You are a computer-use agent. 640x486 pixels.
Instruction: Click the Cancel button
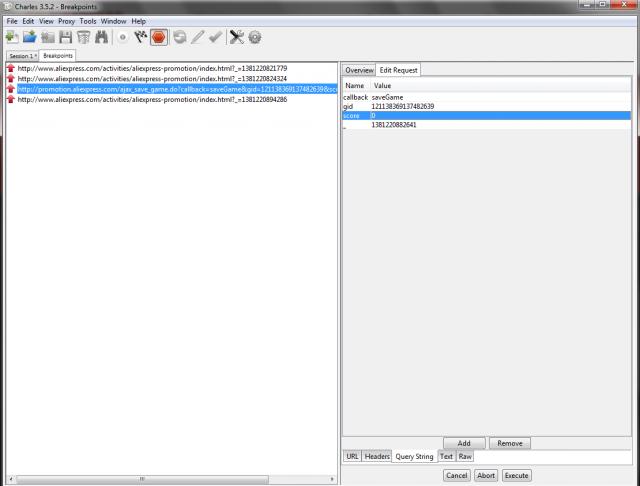point(456,475)
